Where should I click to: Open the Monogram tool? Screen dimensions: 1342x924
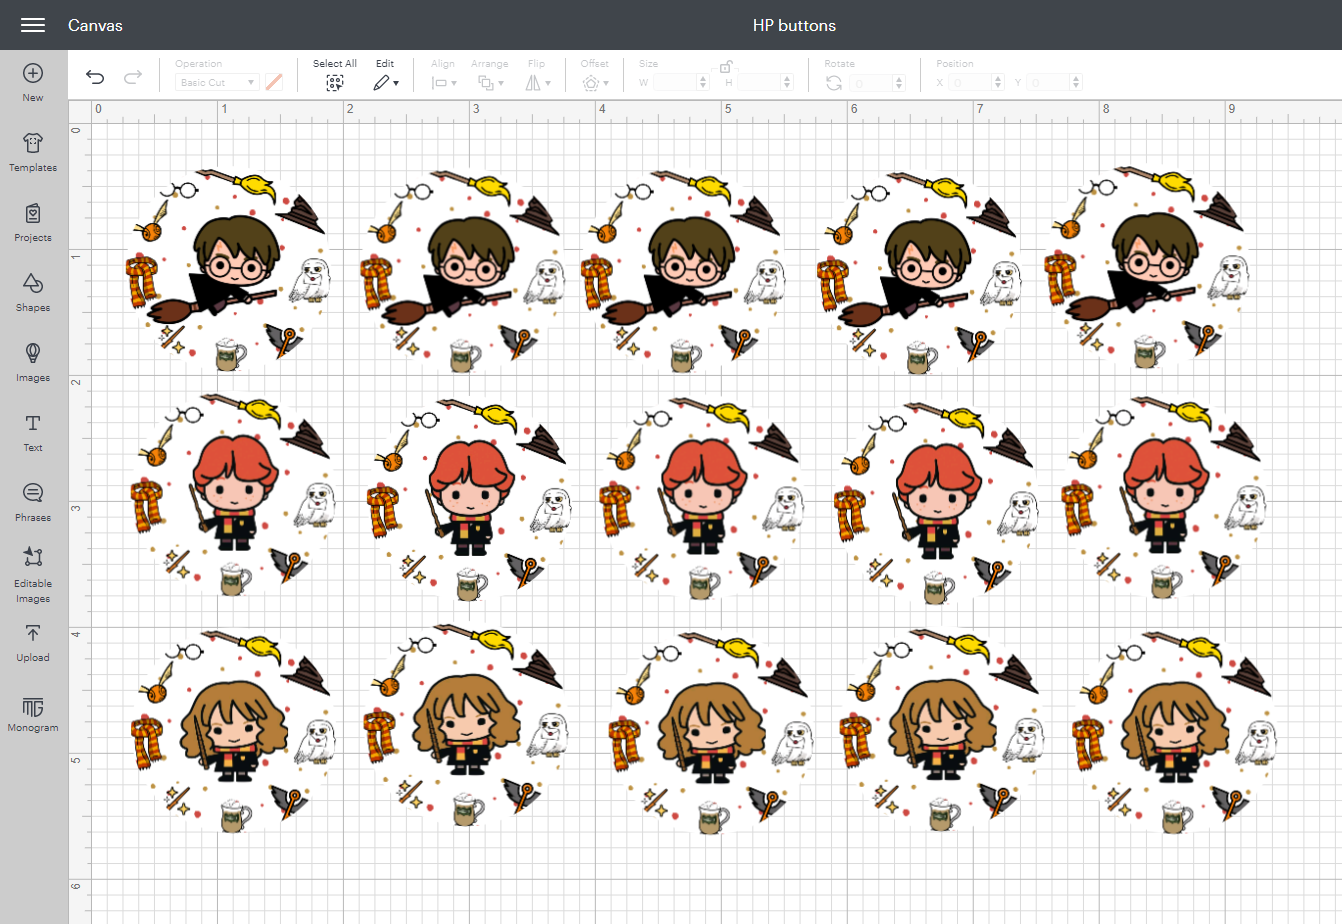coord(33,713)
